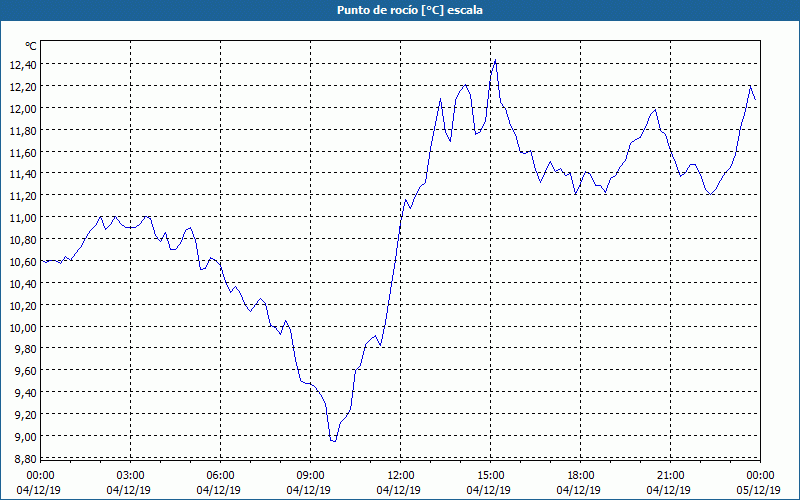This screenshot has height=500, width=800.
Task: Click the 21:00 time label
Action: point(670,476)
